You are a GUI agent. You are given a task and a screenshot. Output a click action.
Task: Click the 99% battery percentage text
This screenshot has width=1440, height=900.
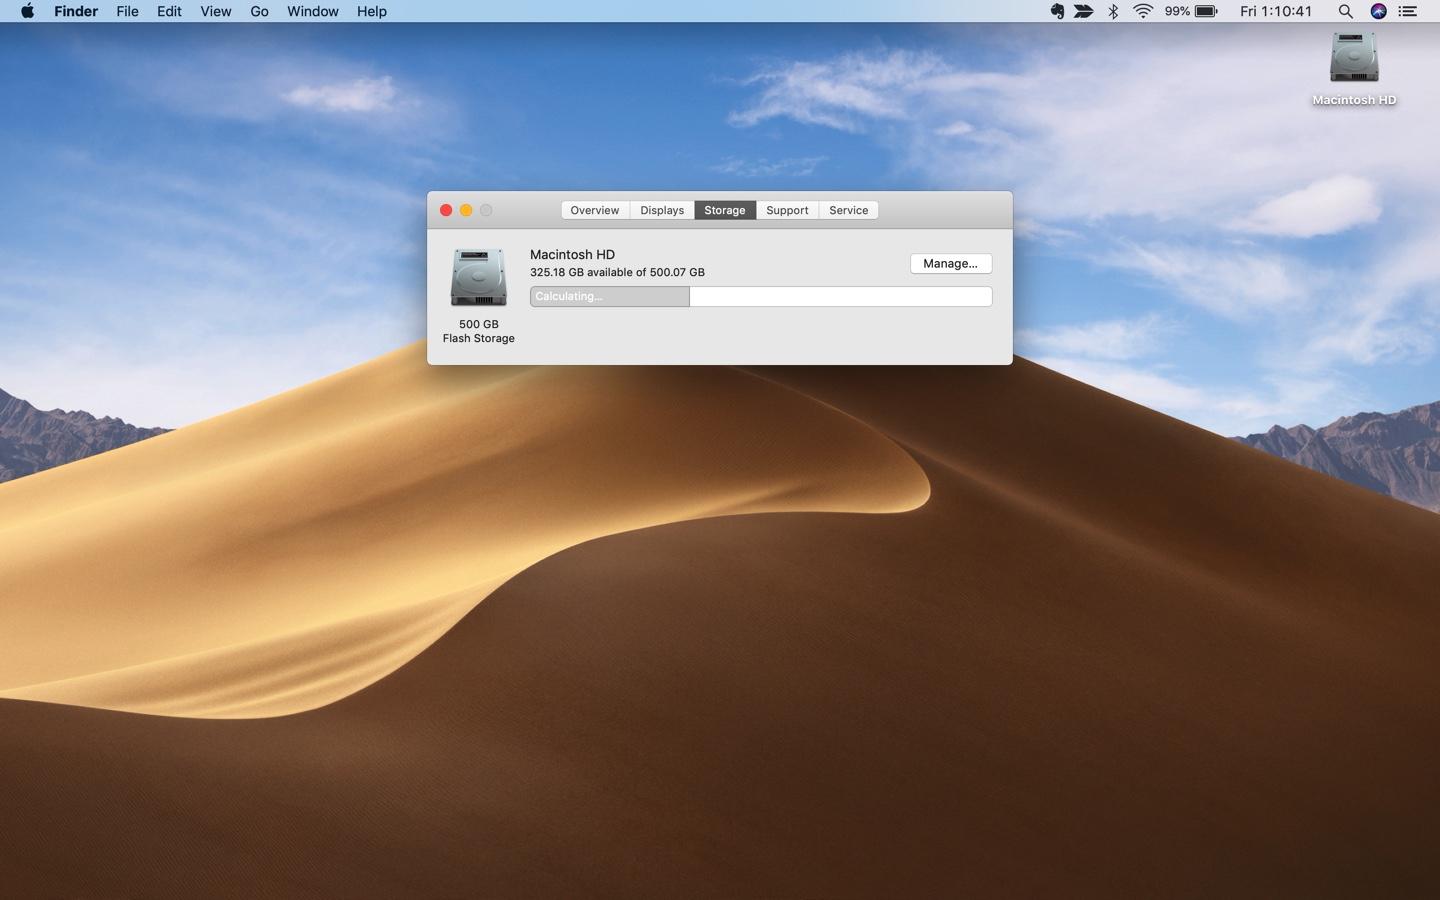click(x=1177, y=11)
